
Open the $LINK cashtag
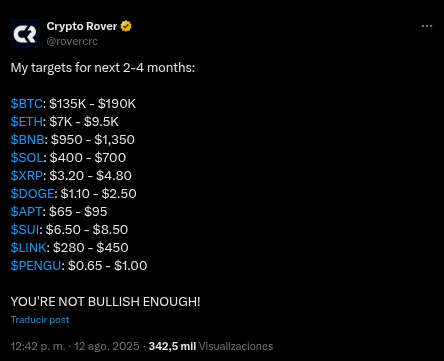(x=29, y=248)
